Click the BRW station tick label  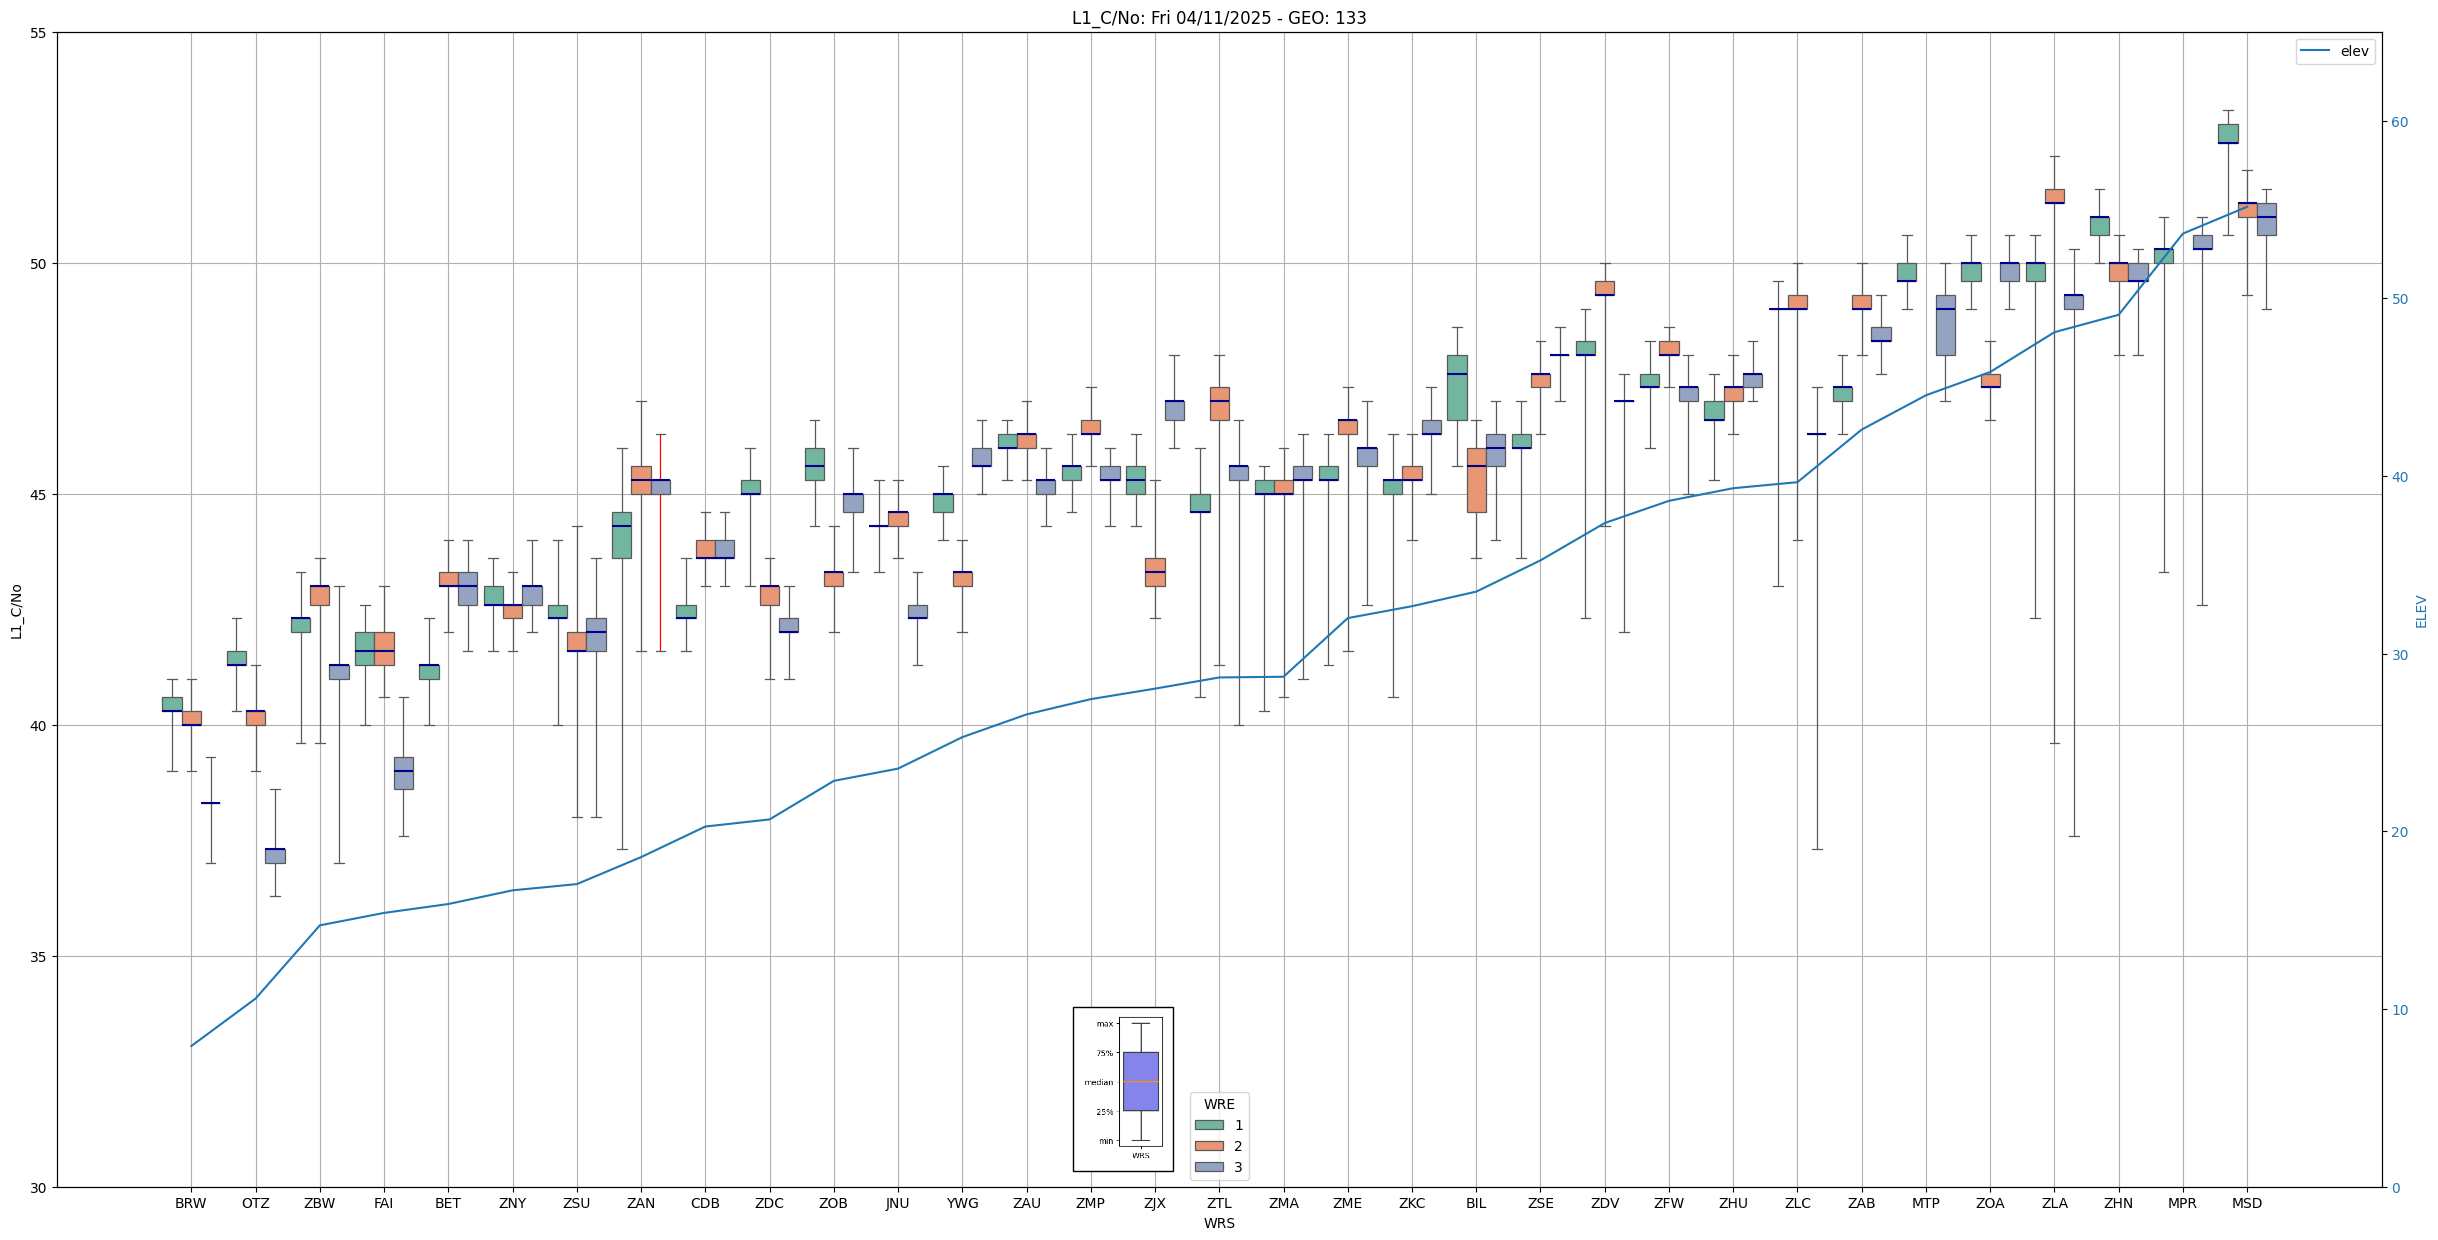point(190,1203)
